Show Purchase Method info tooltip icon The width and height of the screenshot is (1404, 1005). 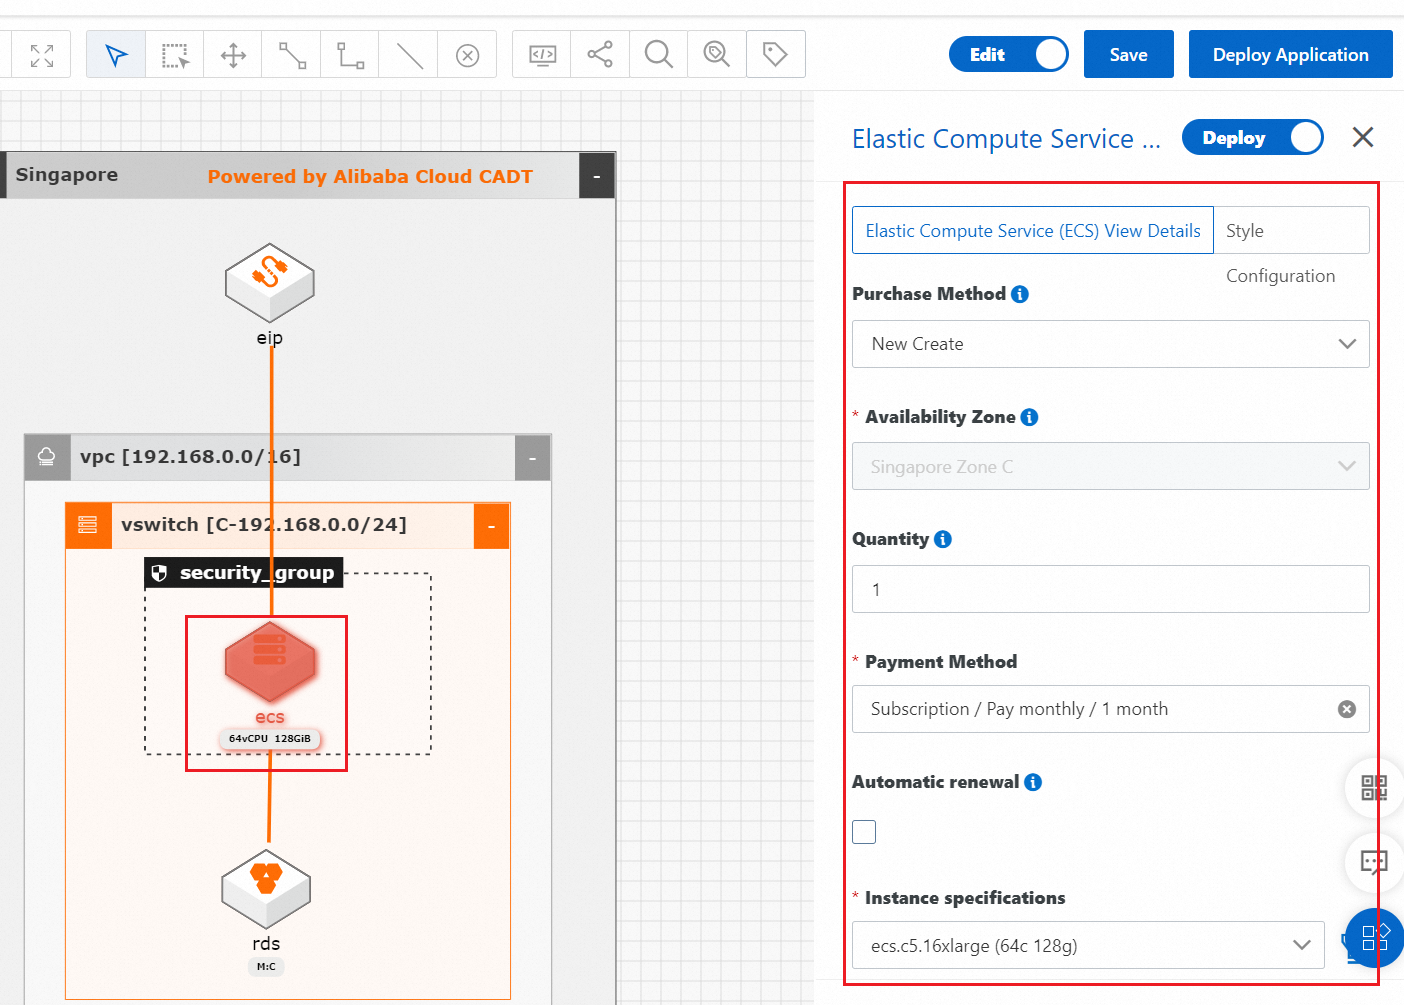click(1020, 294)
